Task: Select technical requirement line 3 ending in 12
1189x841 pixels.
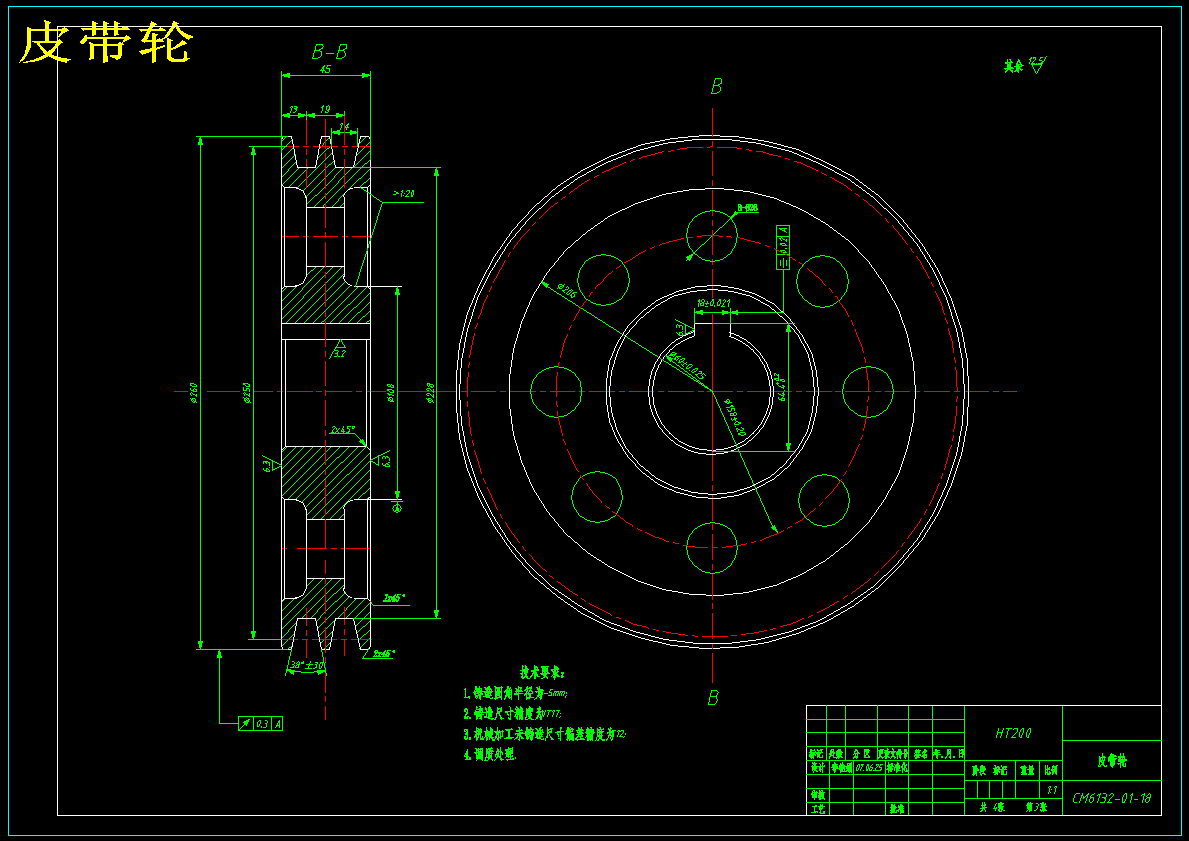Action: 544,734
